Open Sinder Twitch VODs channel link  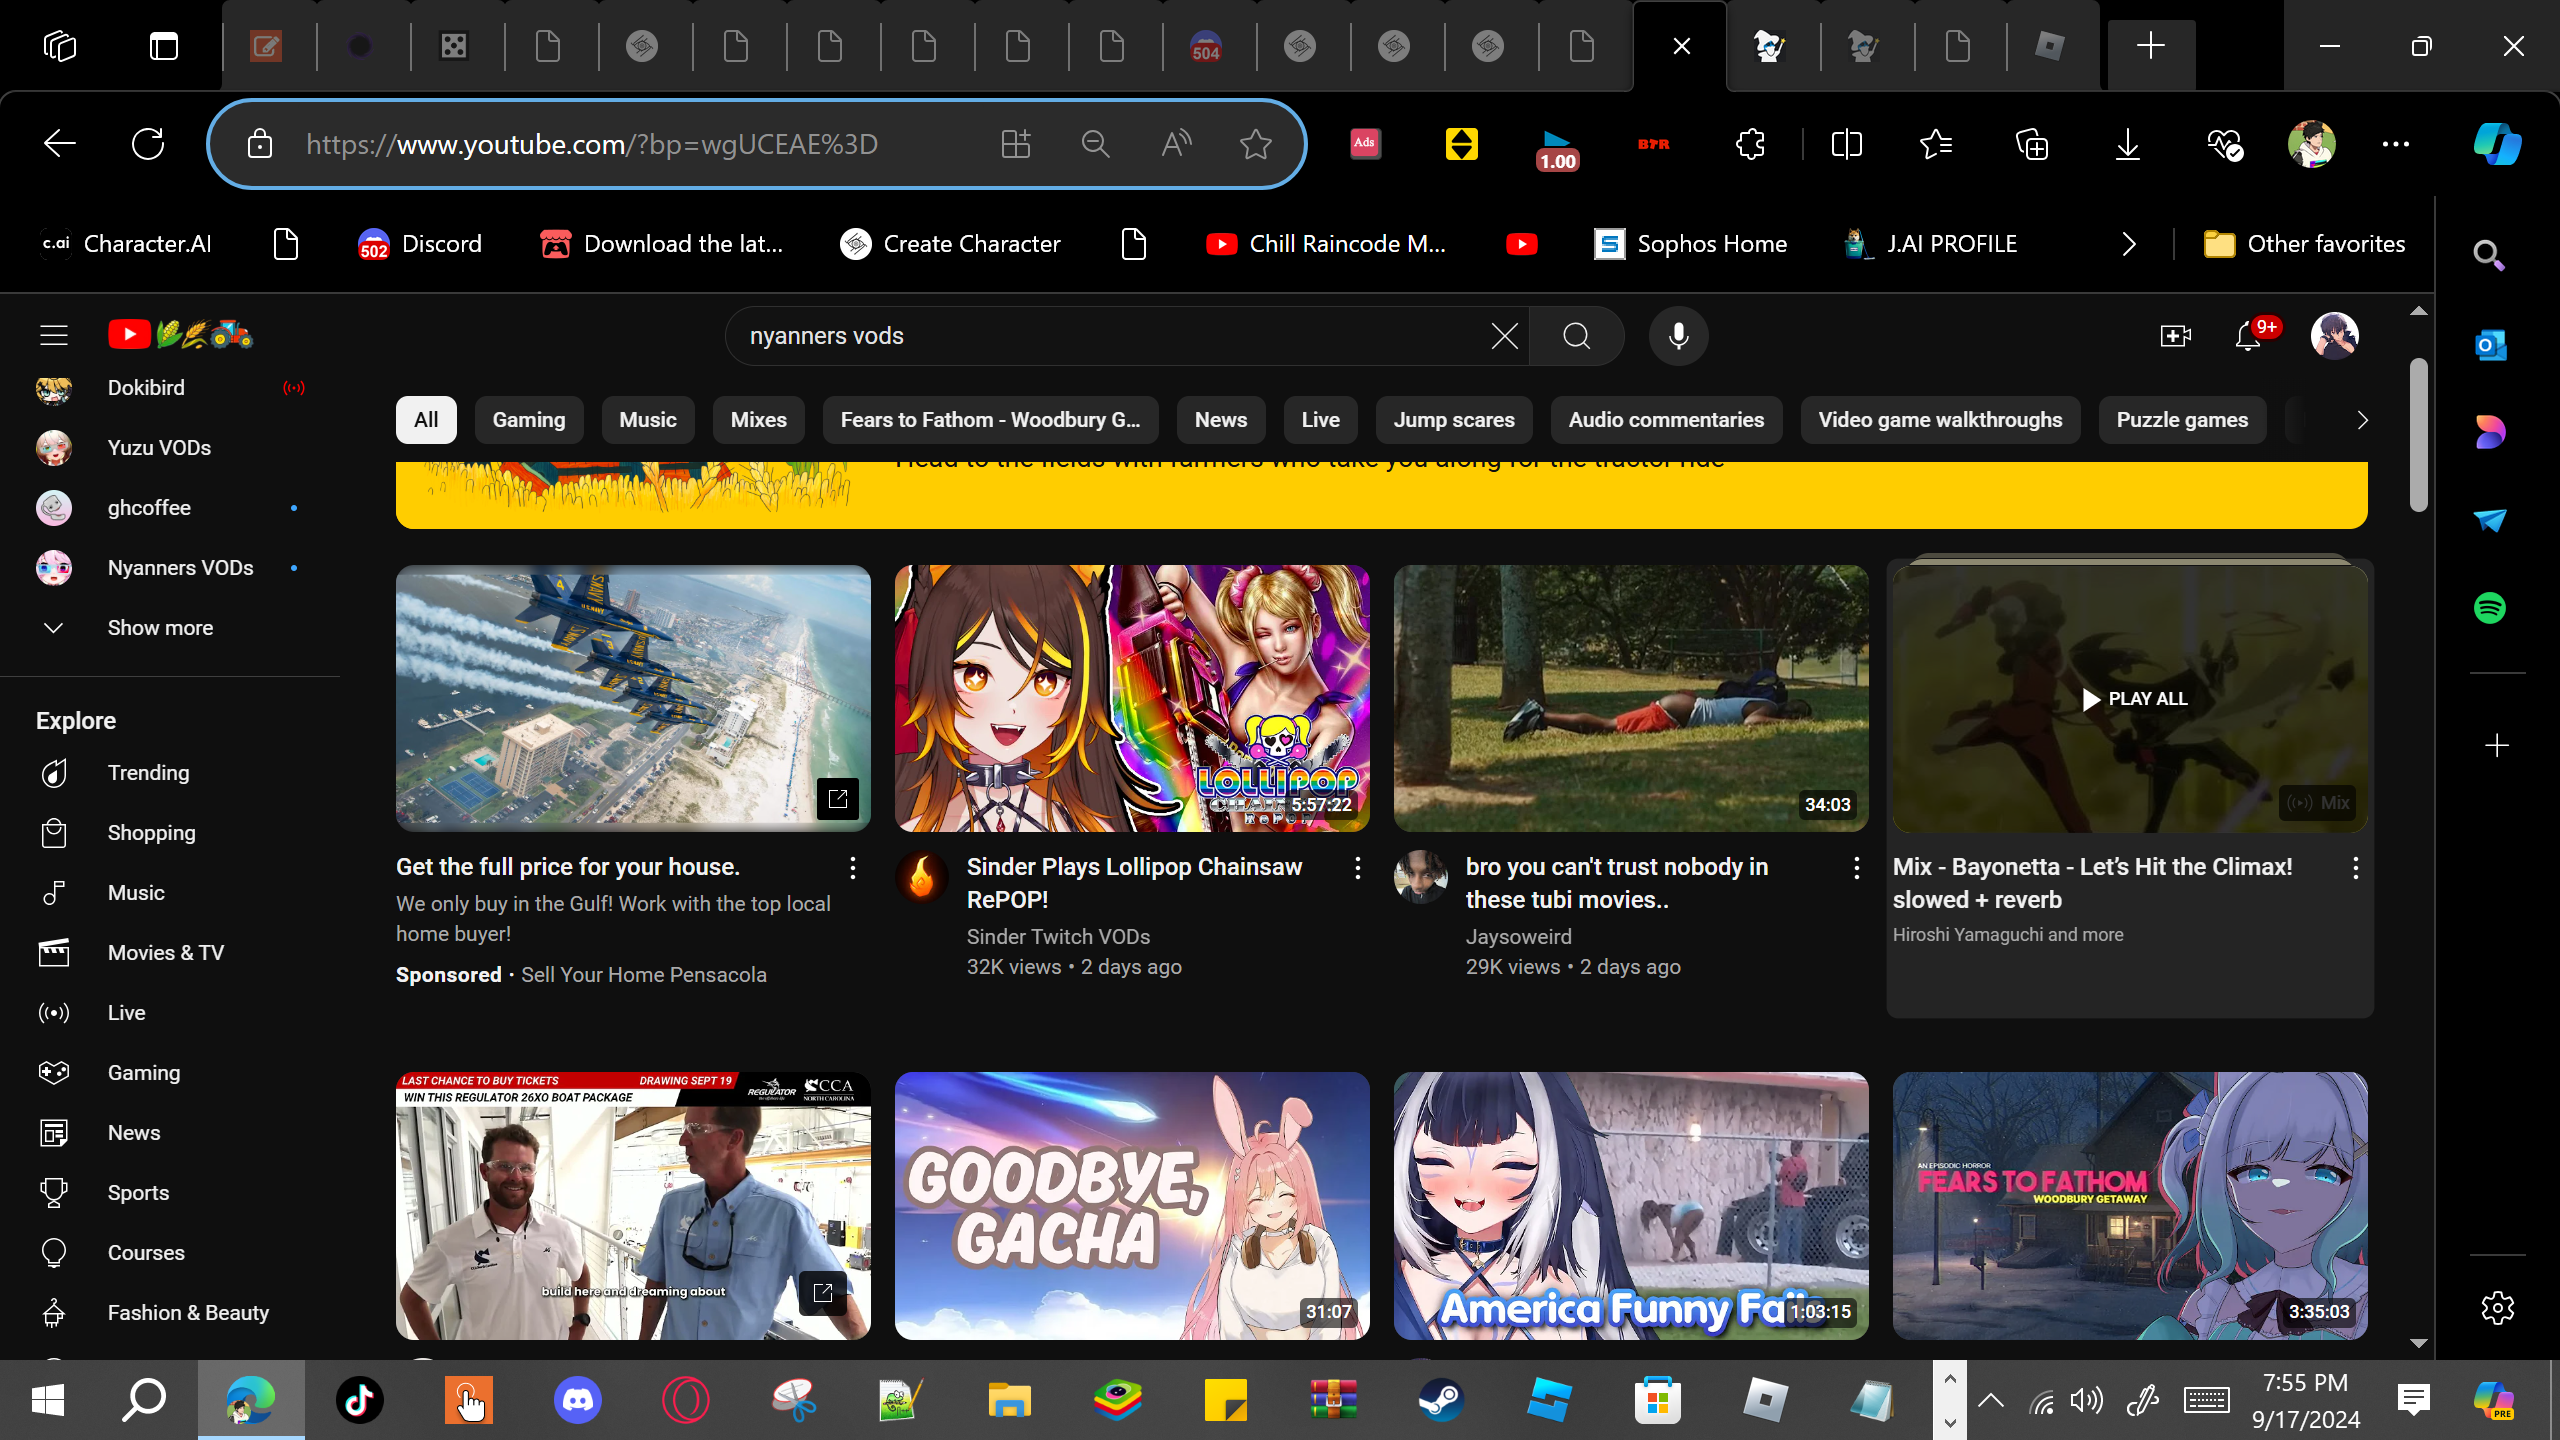click(x=1058, y=937)
